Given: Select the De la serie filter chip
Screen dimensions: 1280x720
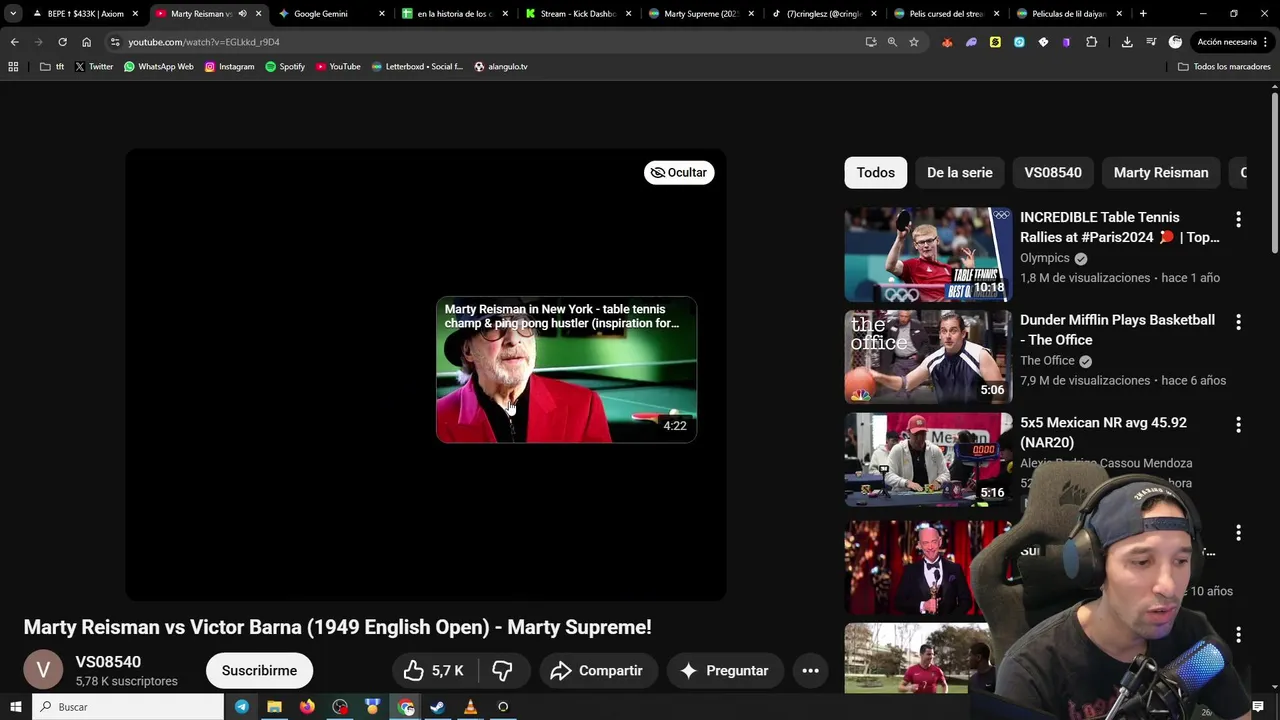Looking at the screenshot, I should tap(959, 173).
